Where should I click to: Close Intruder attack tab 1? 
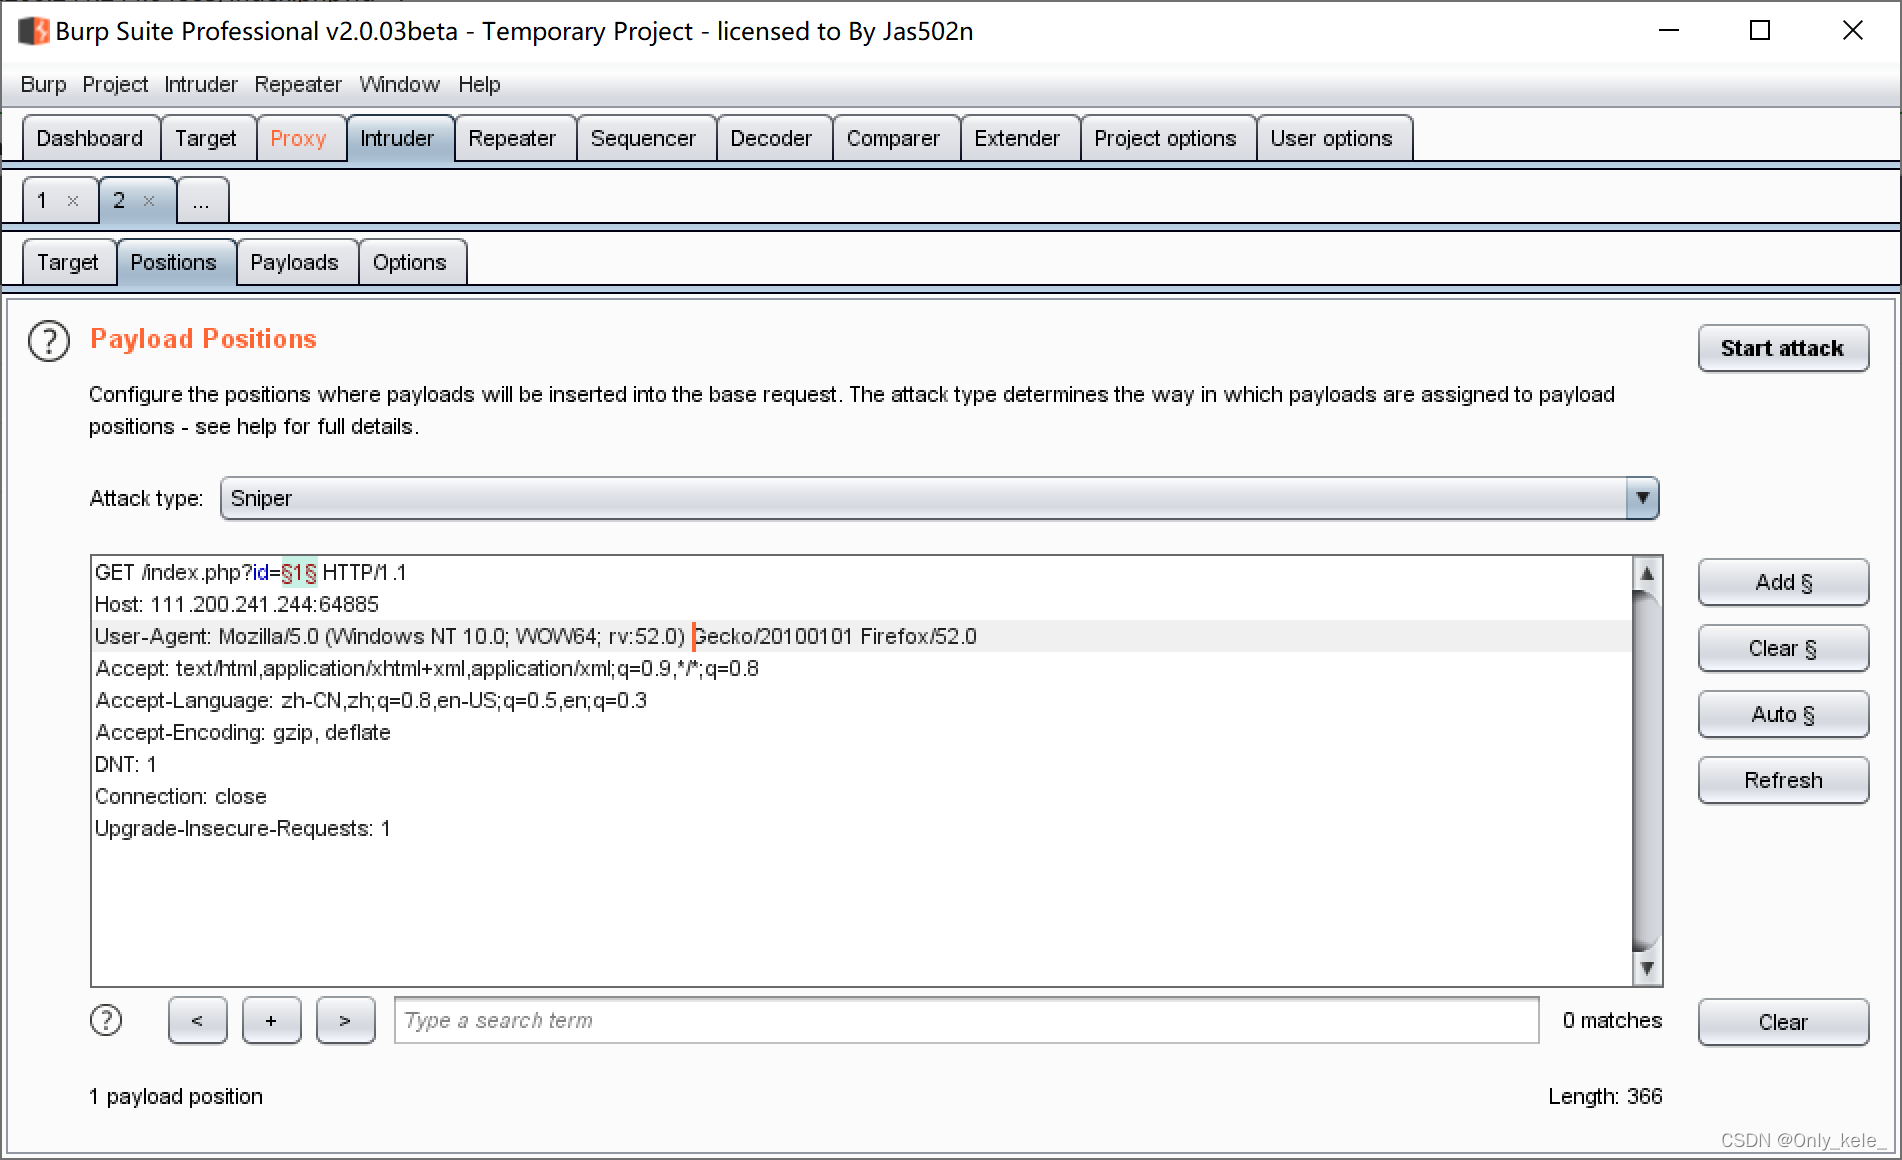73,201
